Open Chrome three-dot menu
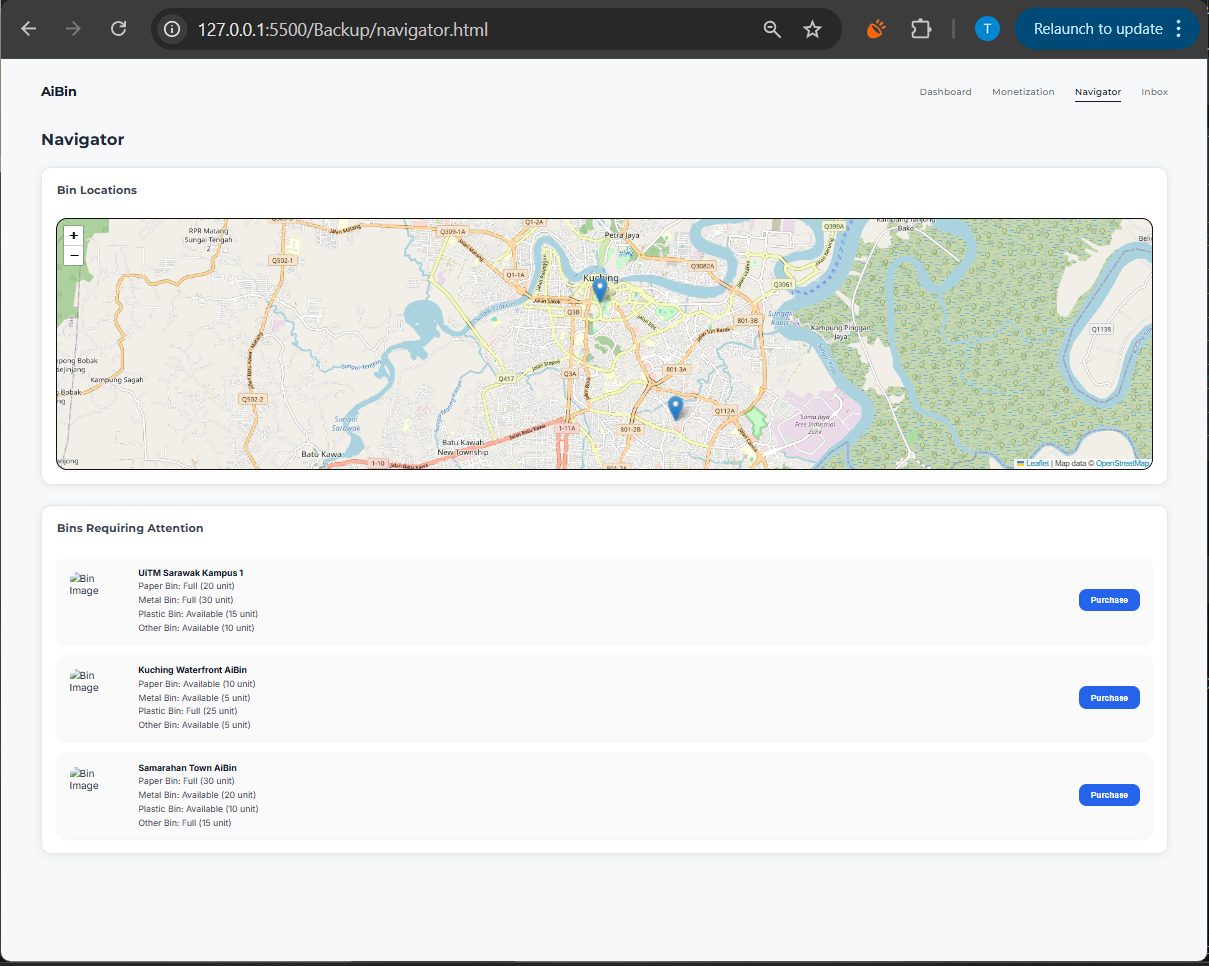This screenshot has width=1209, height=966. (x=1181, y=29)
